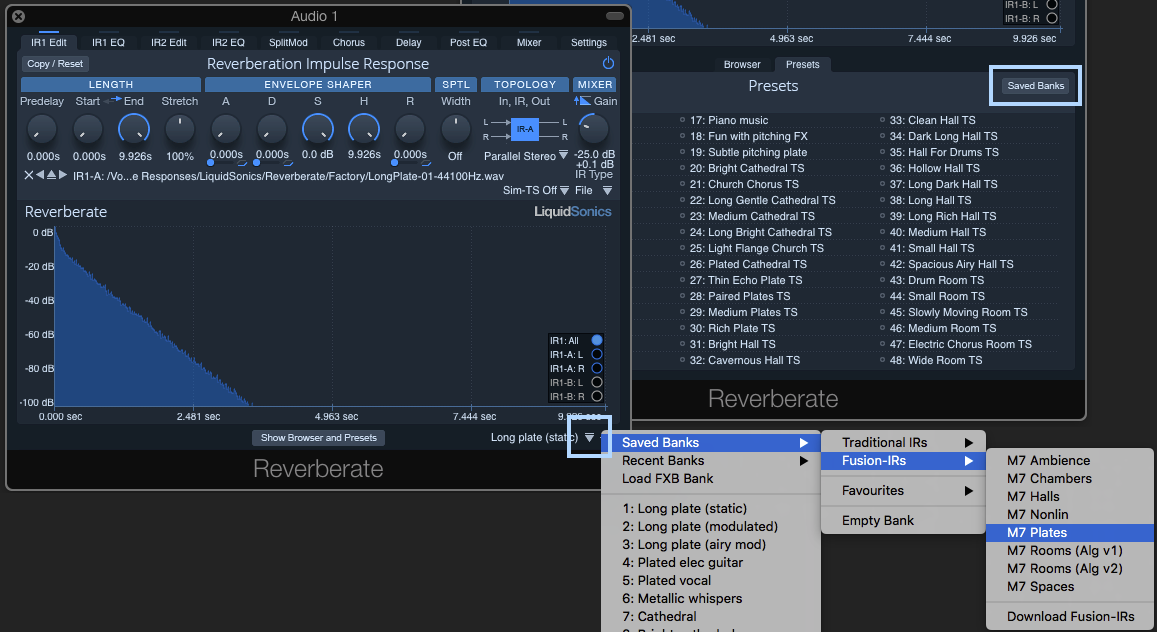The width and height of the screenshot is (1157, 632).
Task: Pick 4: Plated elec guitar from menu
Action: coord(711,563)
